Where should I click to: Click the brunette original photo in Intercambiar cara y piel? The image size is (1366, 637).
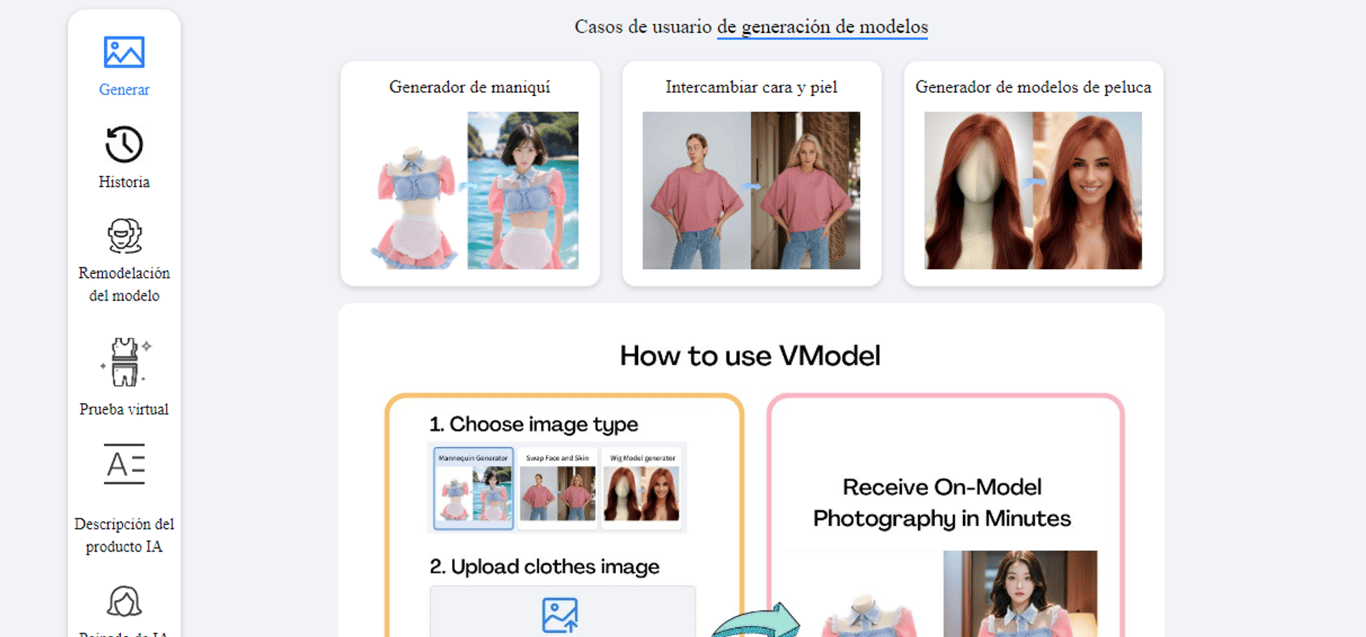697,190
